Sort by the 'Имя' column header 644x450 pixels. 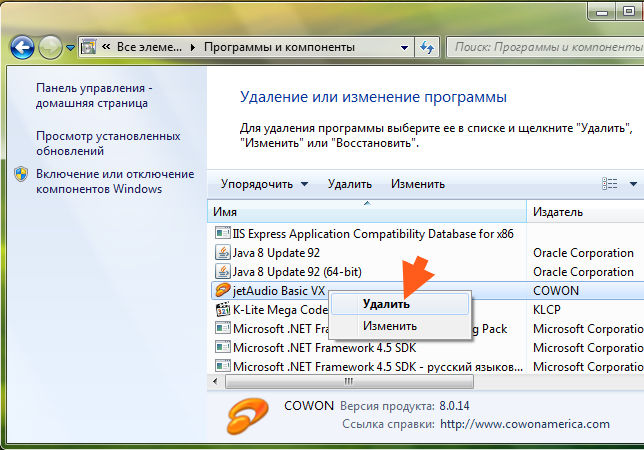[367, 212]
